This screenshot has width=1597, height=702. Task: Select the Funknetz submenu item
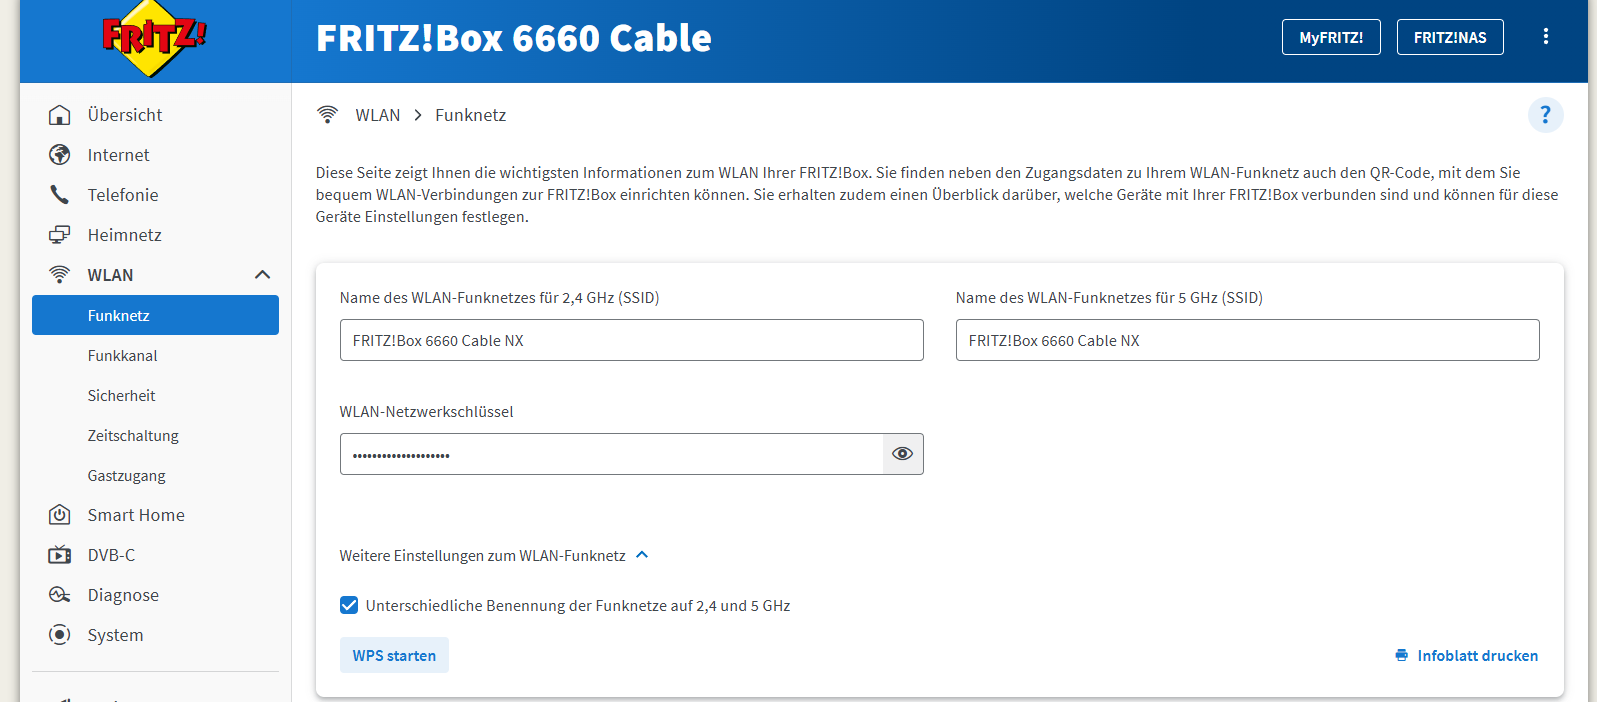155,315
